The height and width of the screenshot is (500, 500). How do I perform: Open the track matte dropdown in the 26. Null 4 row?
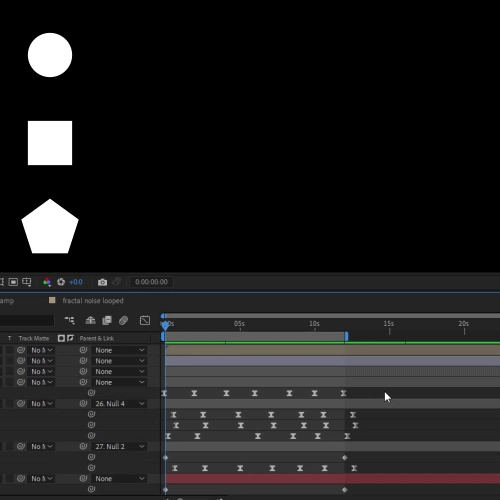(41, 404)
